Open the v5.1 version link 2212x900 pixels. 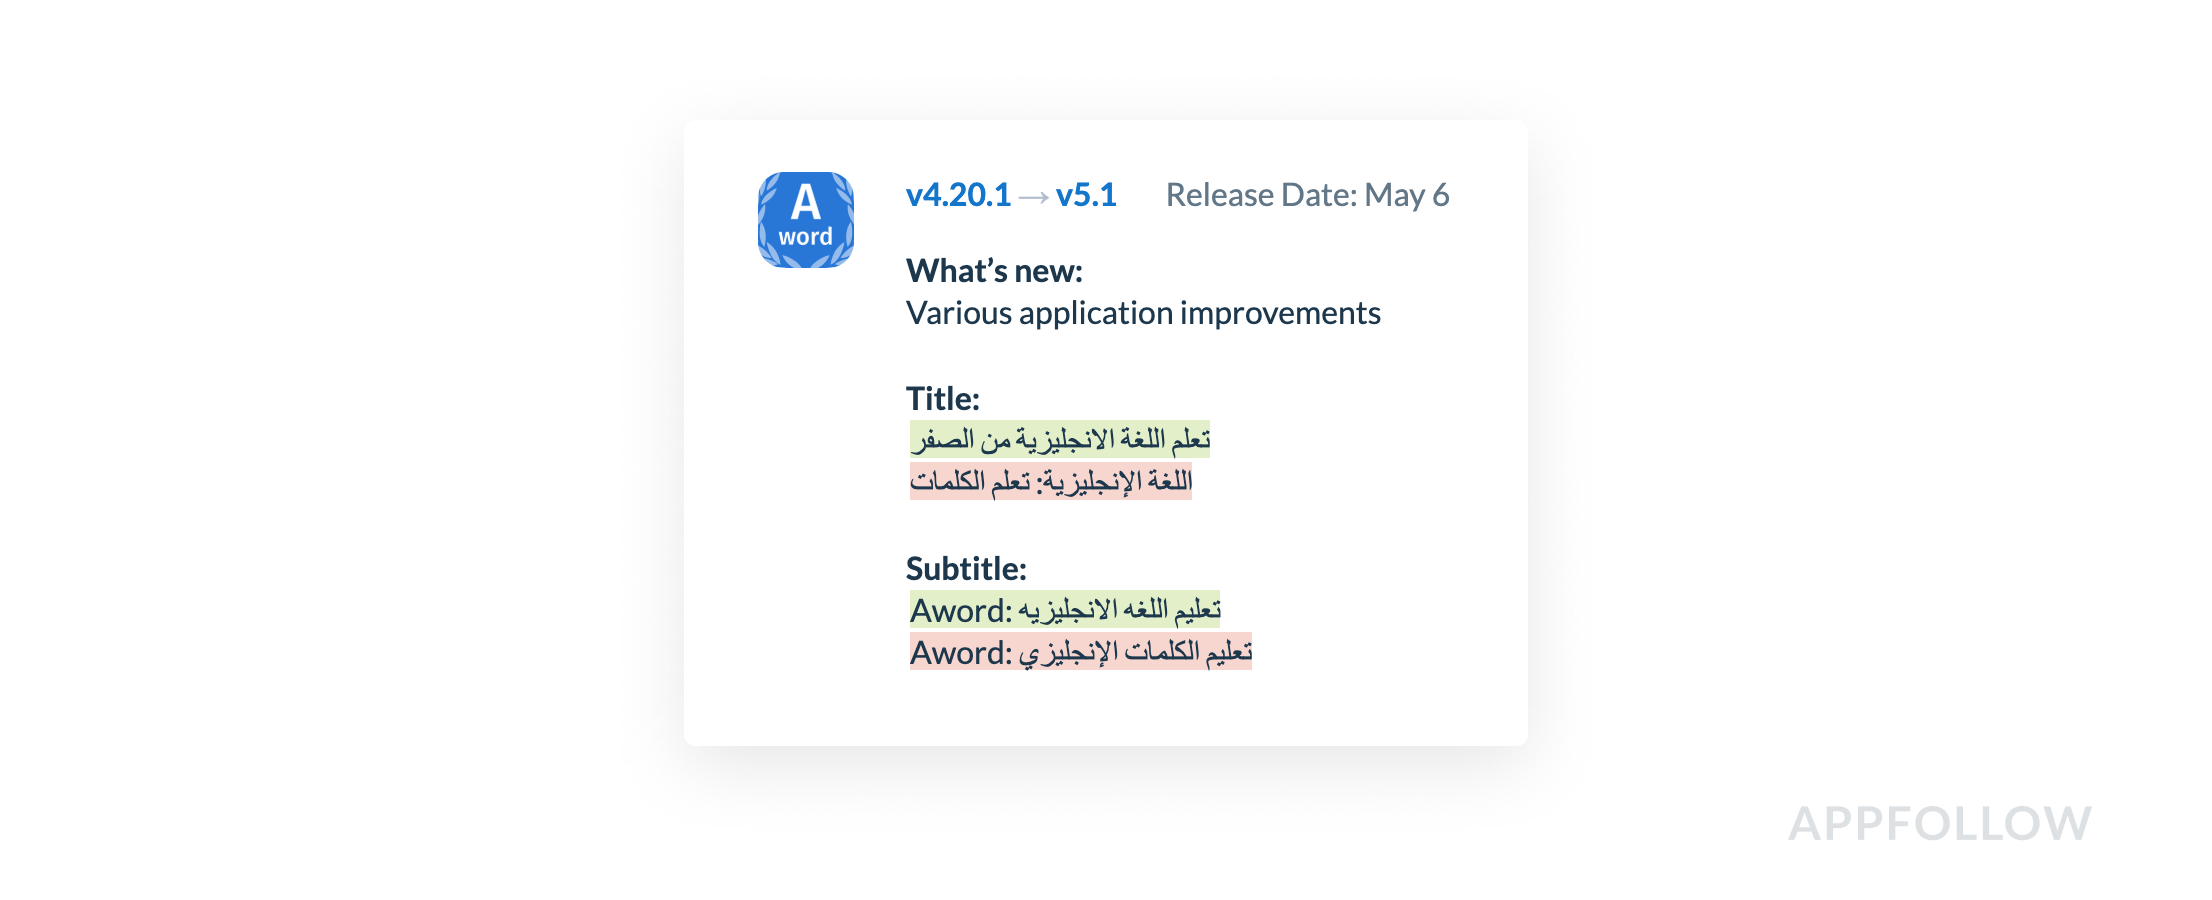tap(1085, 195)
